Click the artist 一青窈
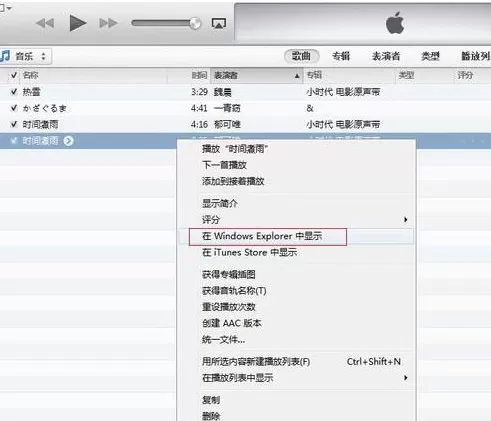 tap(227, 108)
